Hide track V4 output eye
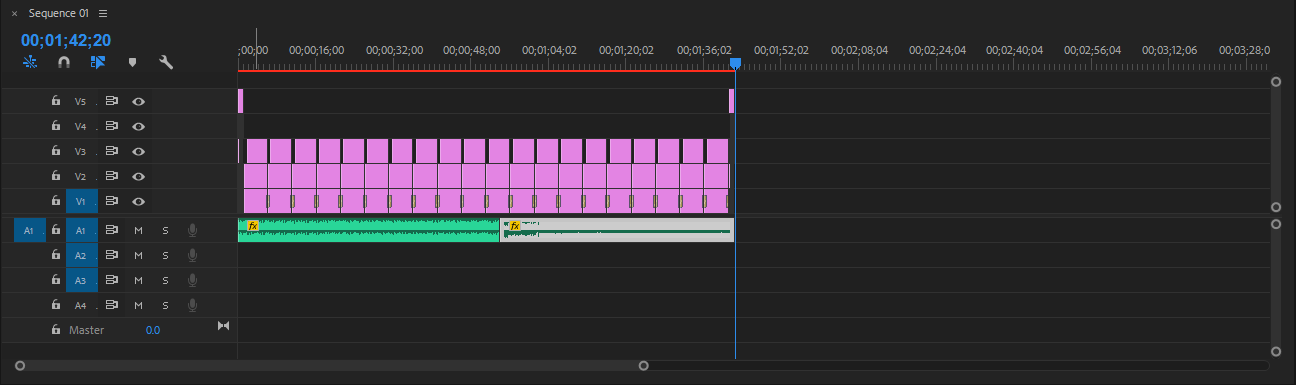1296x385 pixels. pos(139,126)
